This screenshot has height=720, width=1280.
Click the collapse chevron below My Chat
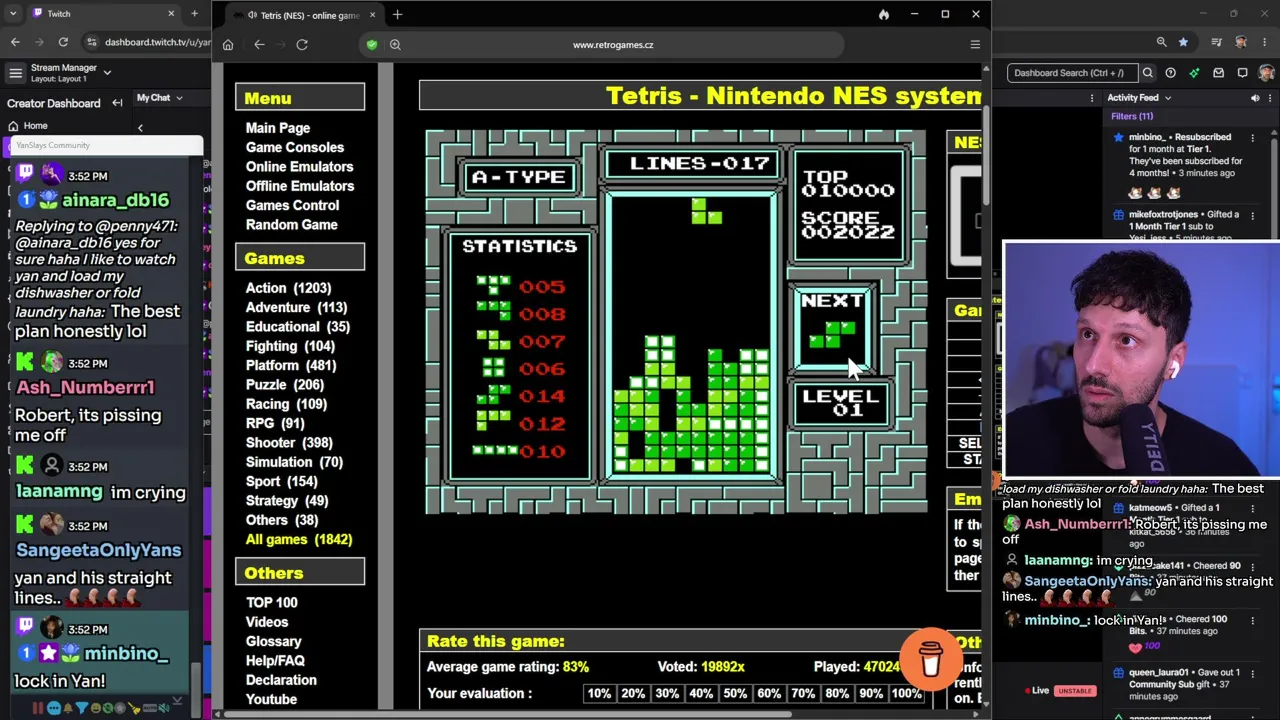140,128
